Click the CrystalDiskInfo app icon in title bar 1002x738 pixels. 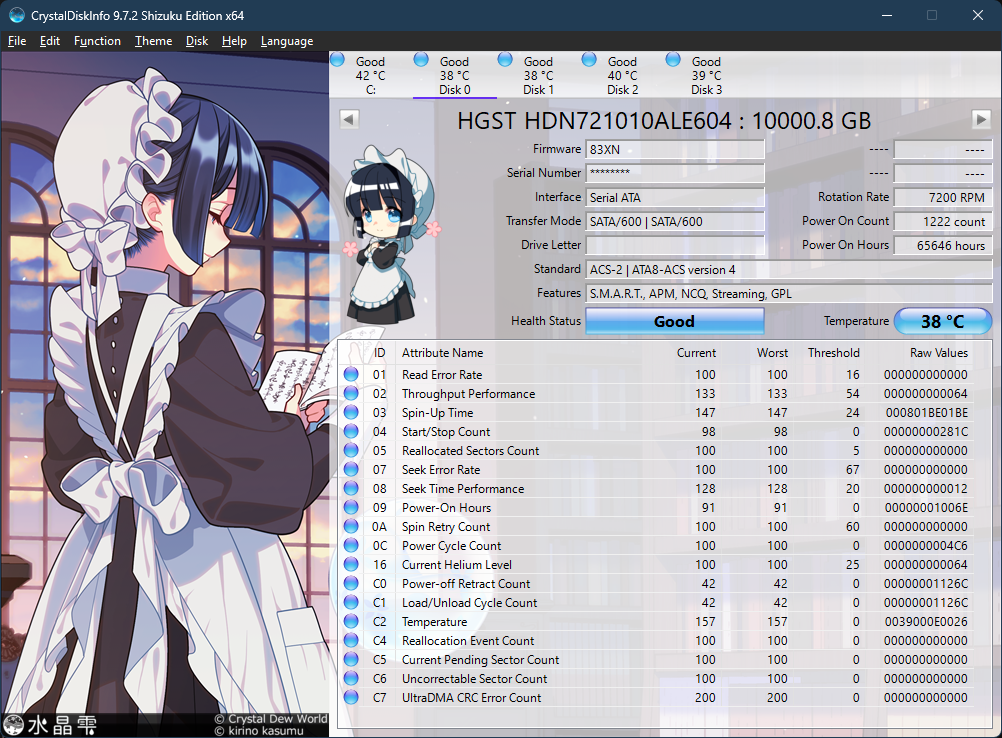coord(17,15)
